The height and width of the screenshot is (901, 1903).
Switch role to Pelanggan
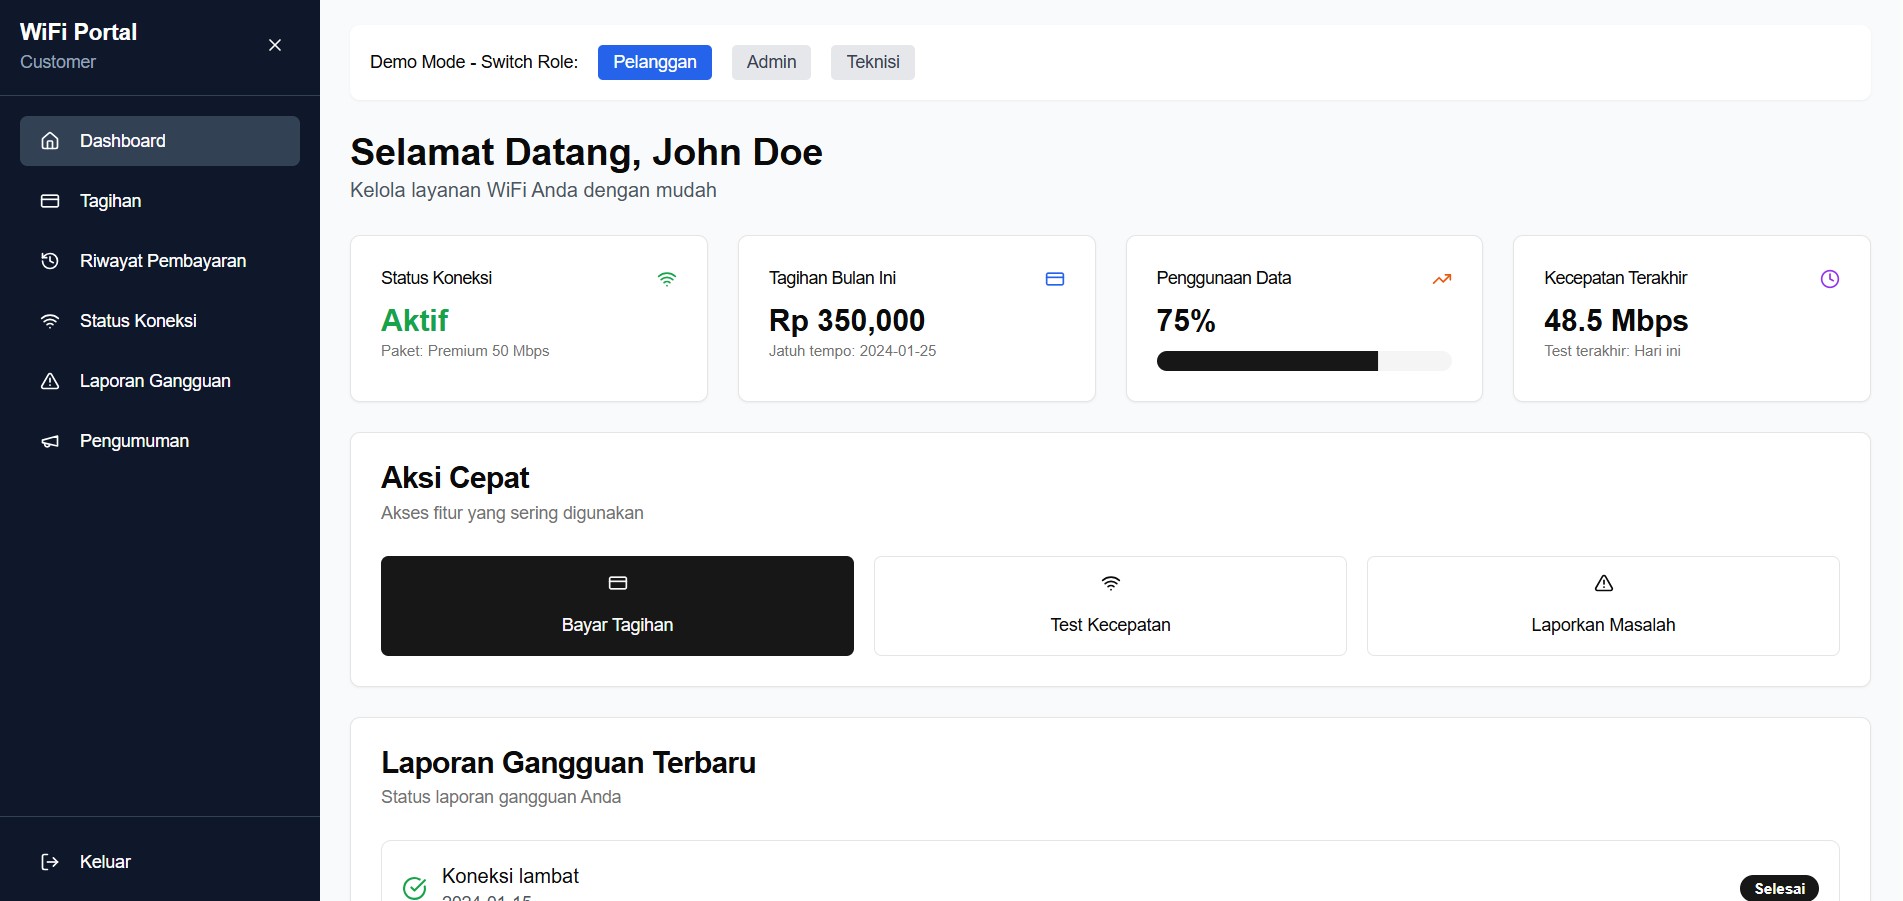pos(655,62)
